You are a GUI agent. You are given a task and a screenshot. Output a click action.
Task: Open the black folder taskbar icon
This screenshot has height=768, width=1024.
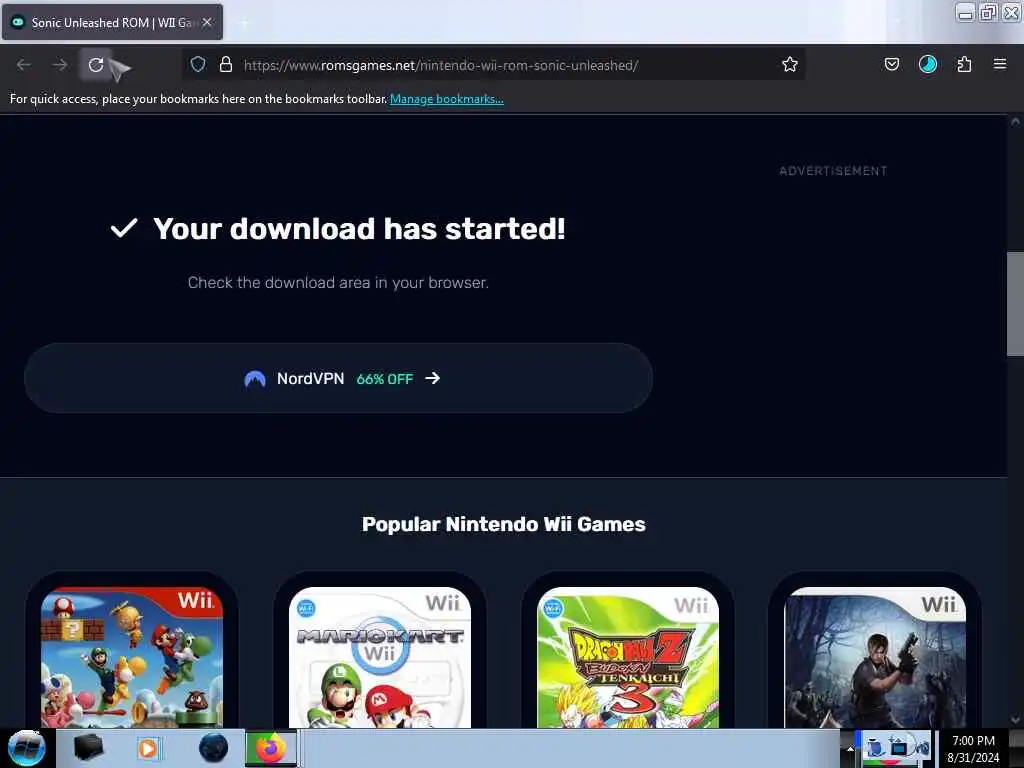click(x=88, y=748)
